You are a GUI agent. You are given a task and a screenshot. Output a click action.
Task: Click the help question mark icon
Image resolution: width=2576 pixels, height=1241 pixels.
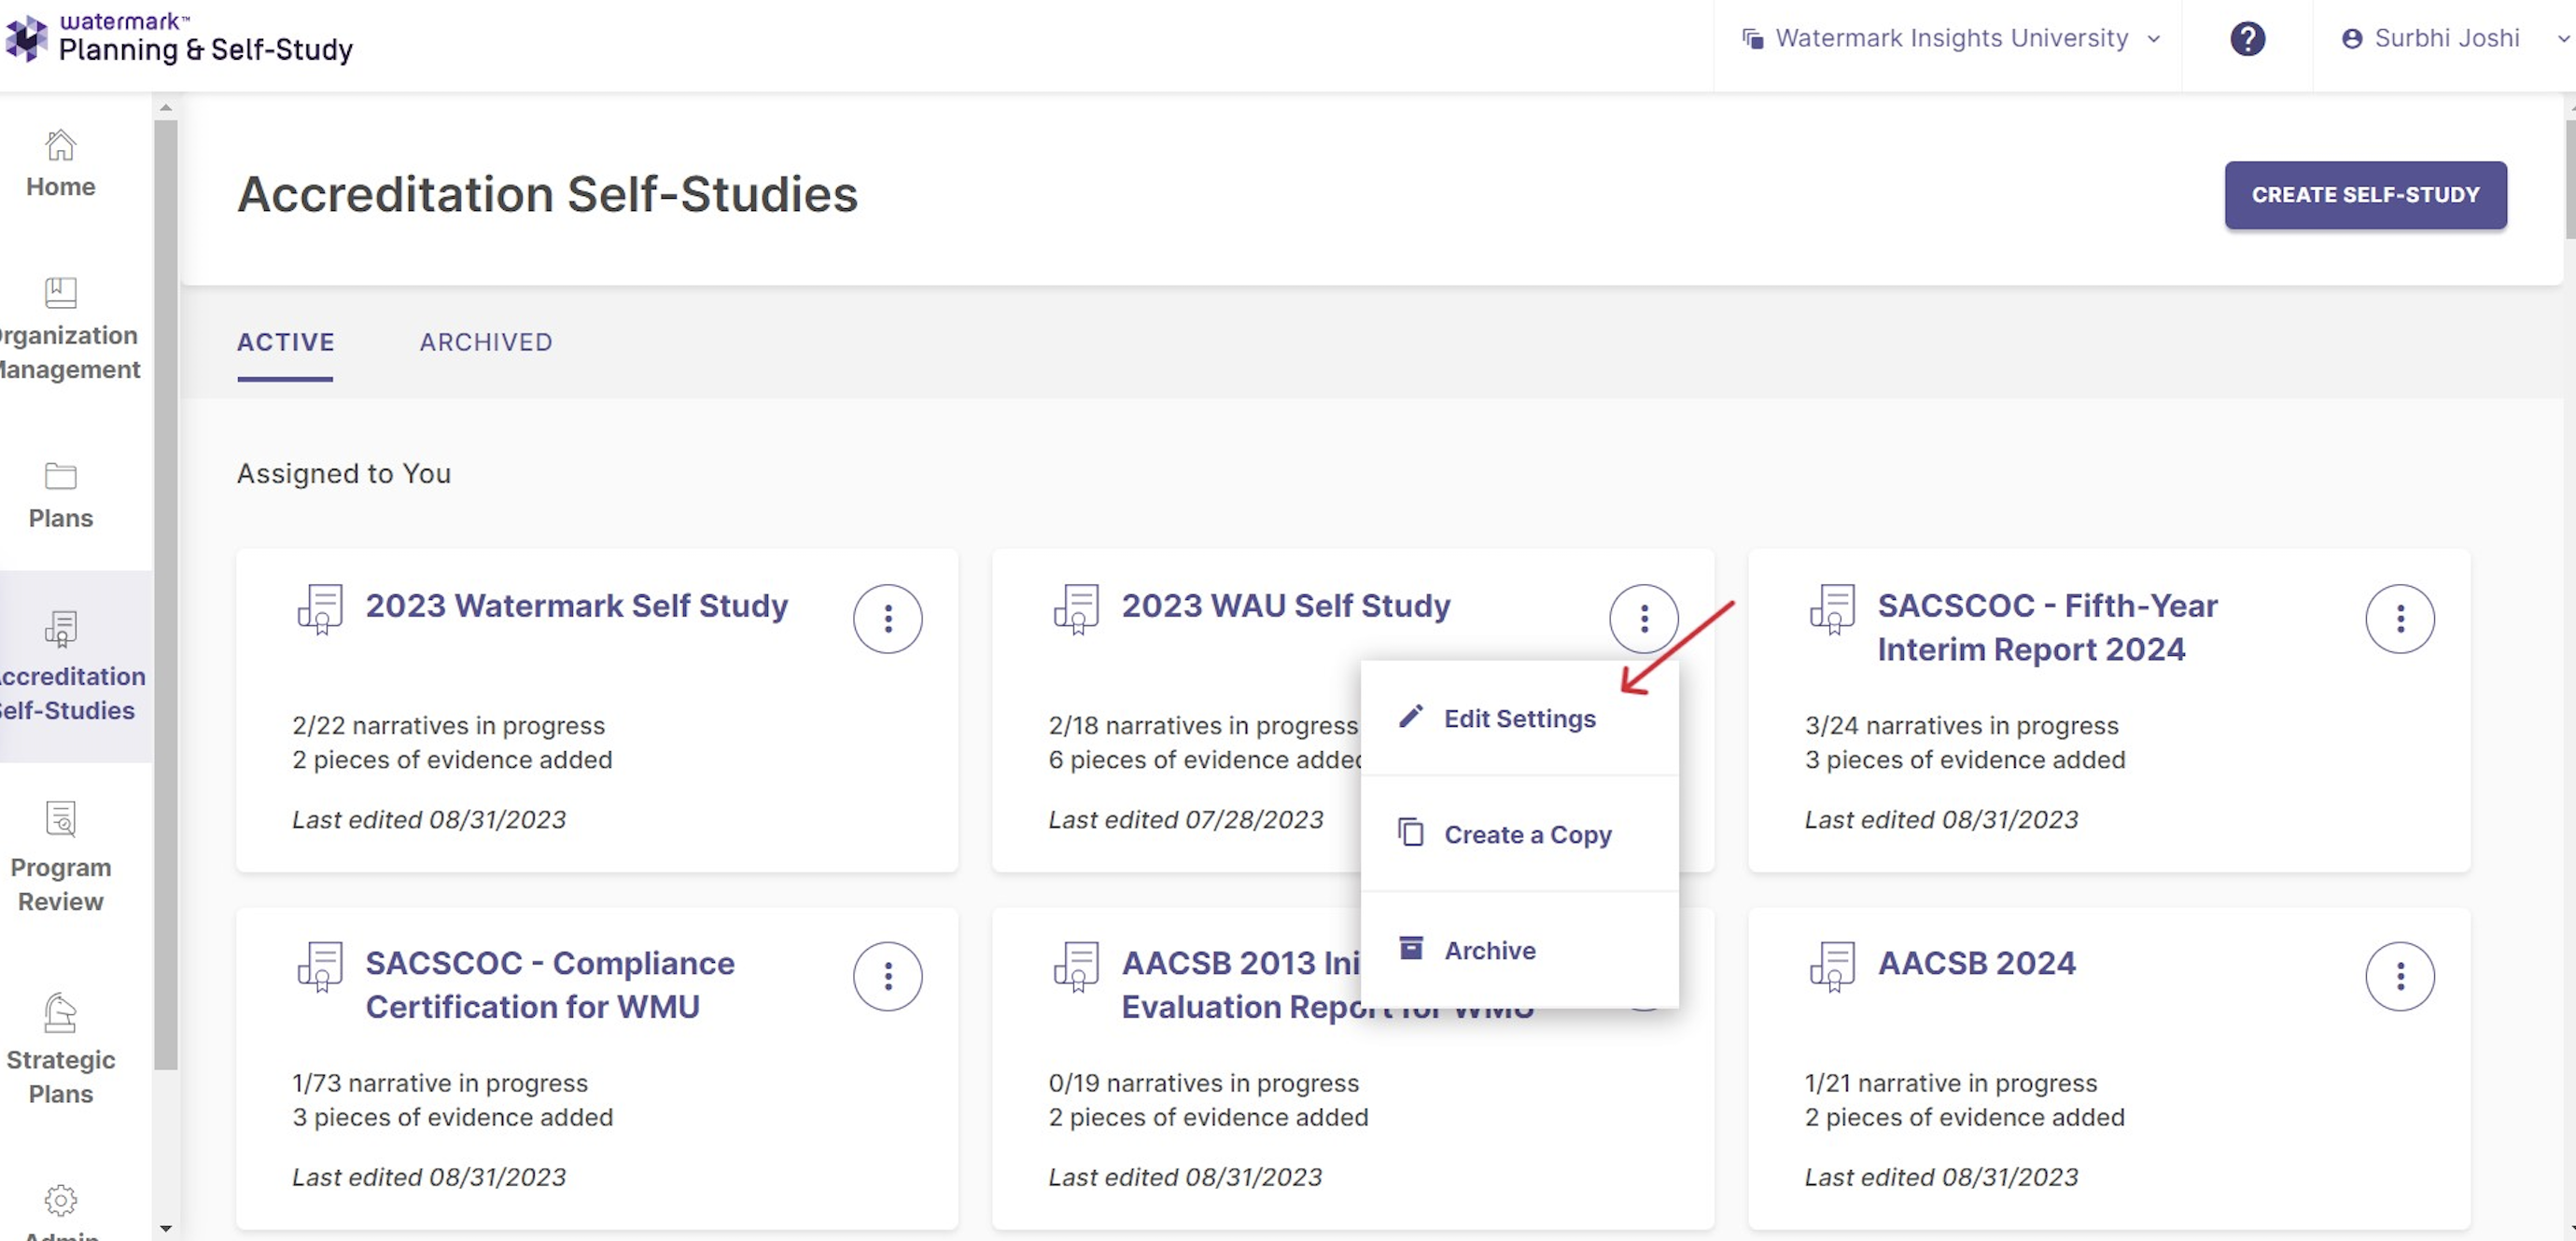[2247, 38]
